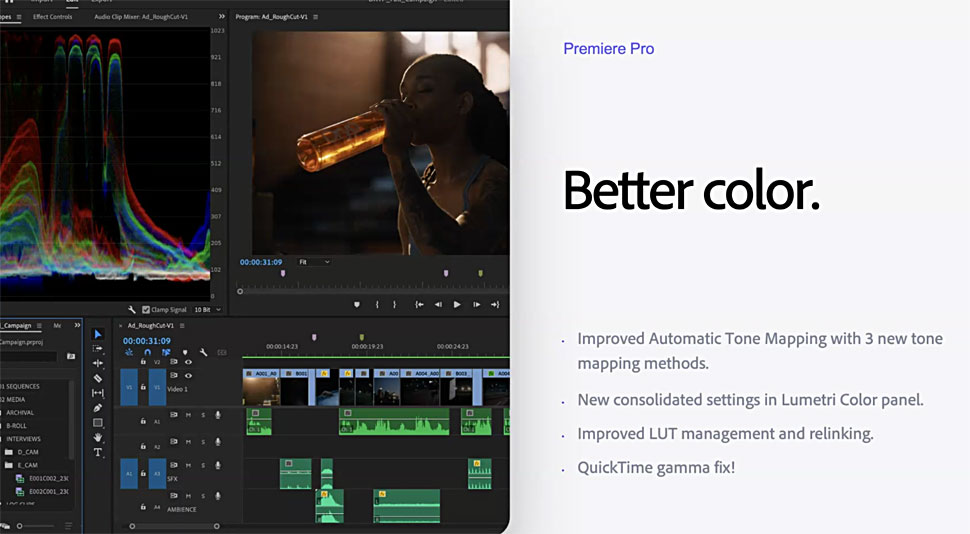This screenshot has width=970, height=534.
Task: Expand the top panel overflow chevron
Action: pyautogui.click(x=222, y=16)
